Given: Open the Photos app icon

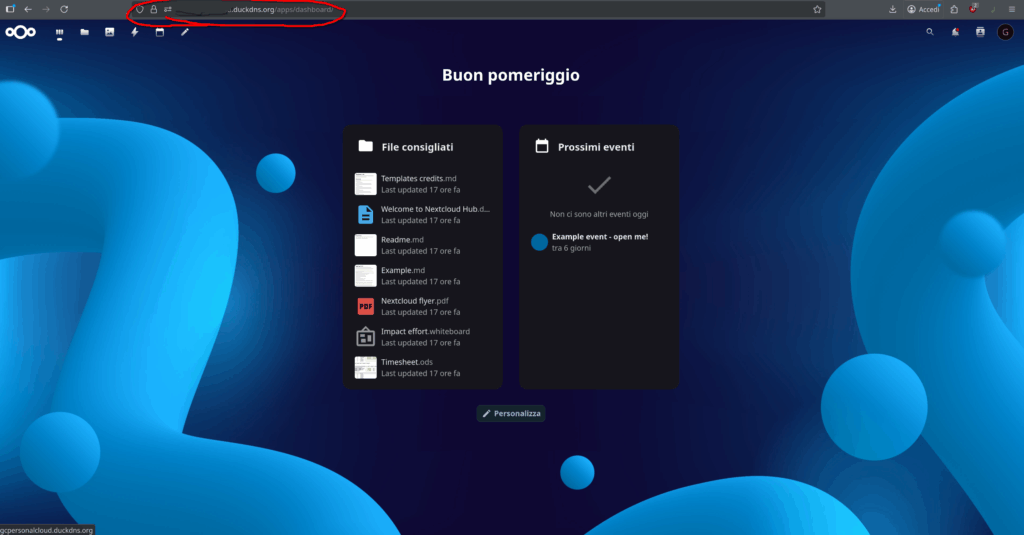Looking at the screenshot, I should (x=109, y=32).
